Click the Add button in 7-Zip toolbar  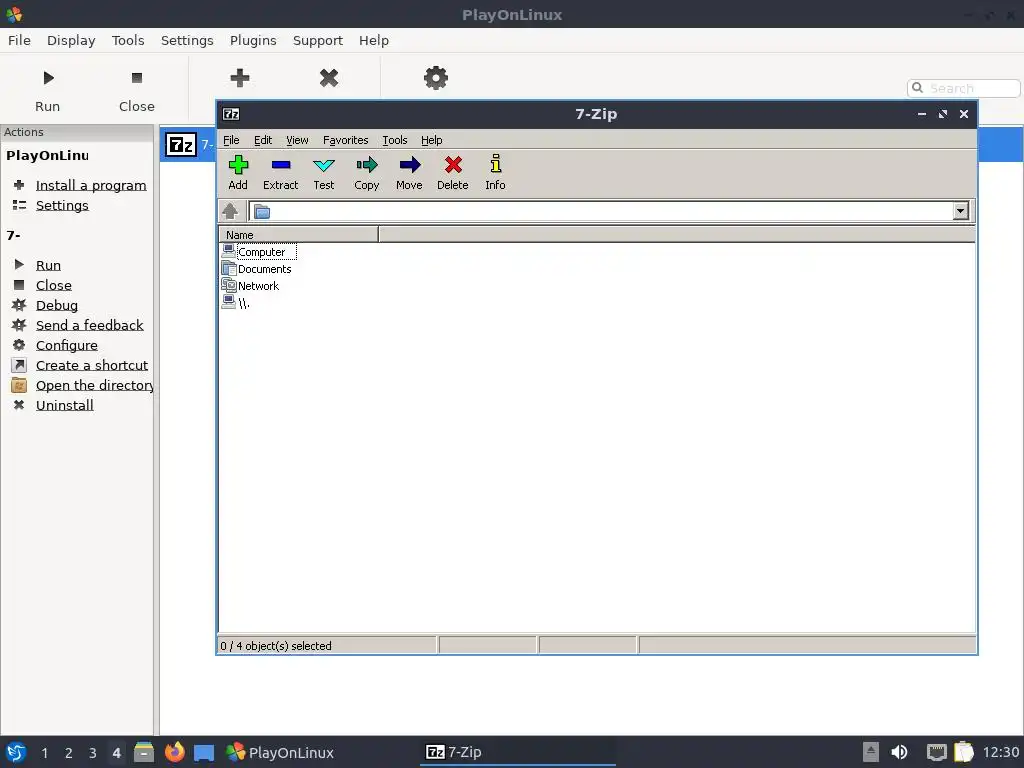(238, 172)
